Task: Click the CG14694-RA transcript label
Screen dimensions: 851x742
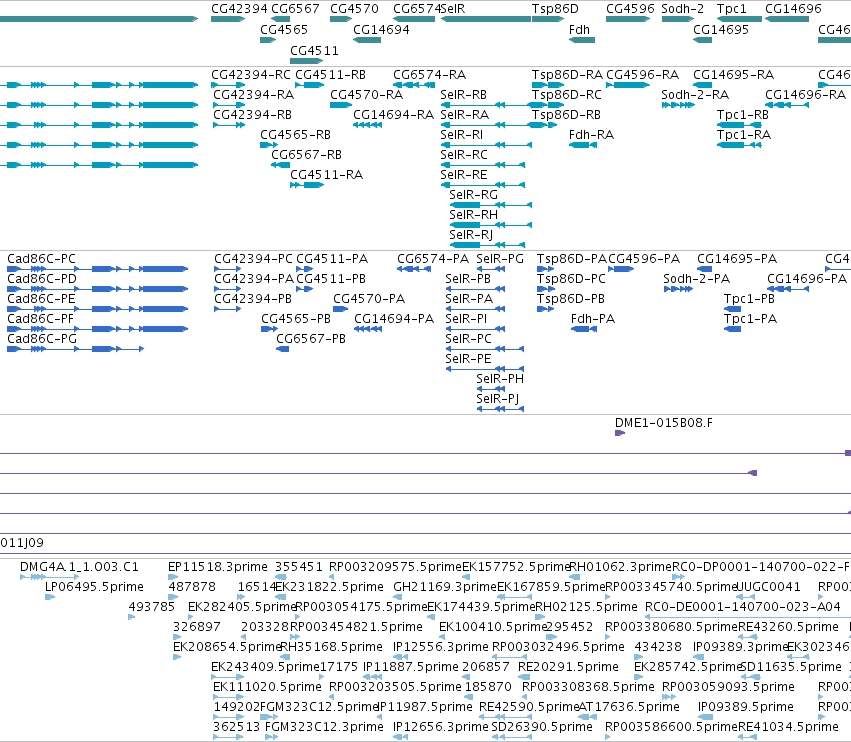Action: (394, 115)
